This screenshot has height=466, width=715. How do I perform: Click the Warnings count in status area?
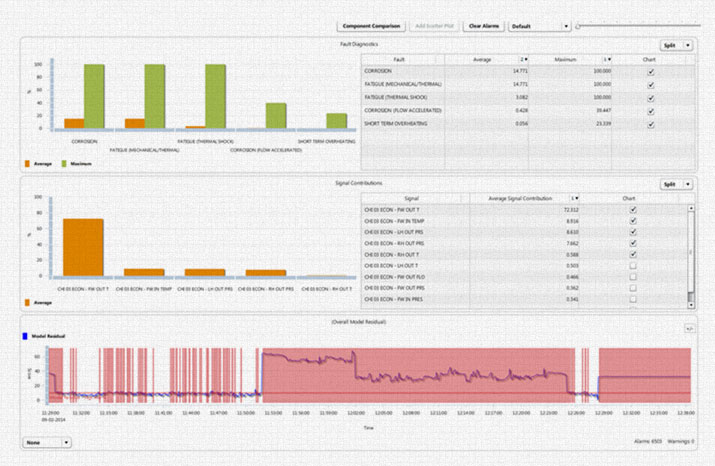click(x=681, y=441)
